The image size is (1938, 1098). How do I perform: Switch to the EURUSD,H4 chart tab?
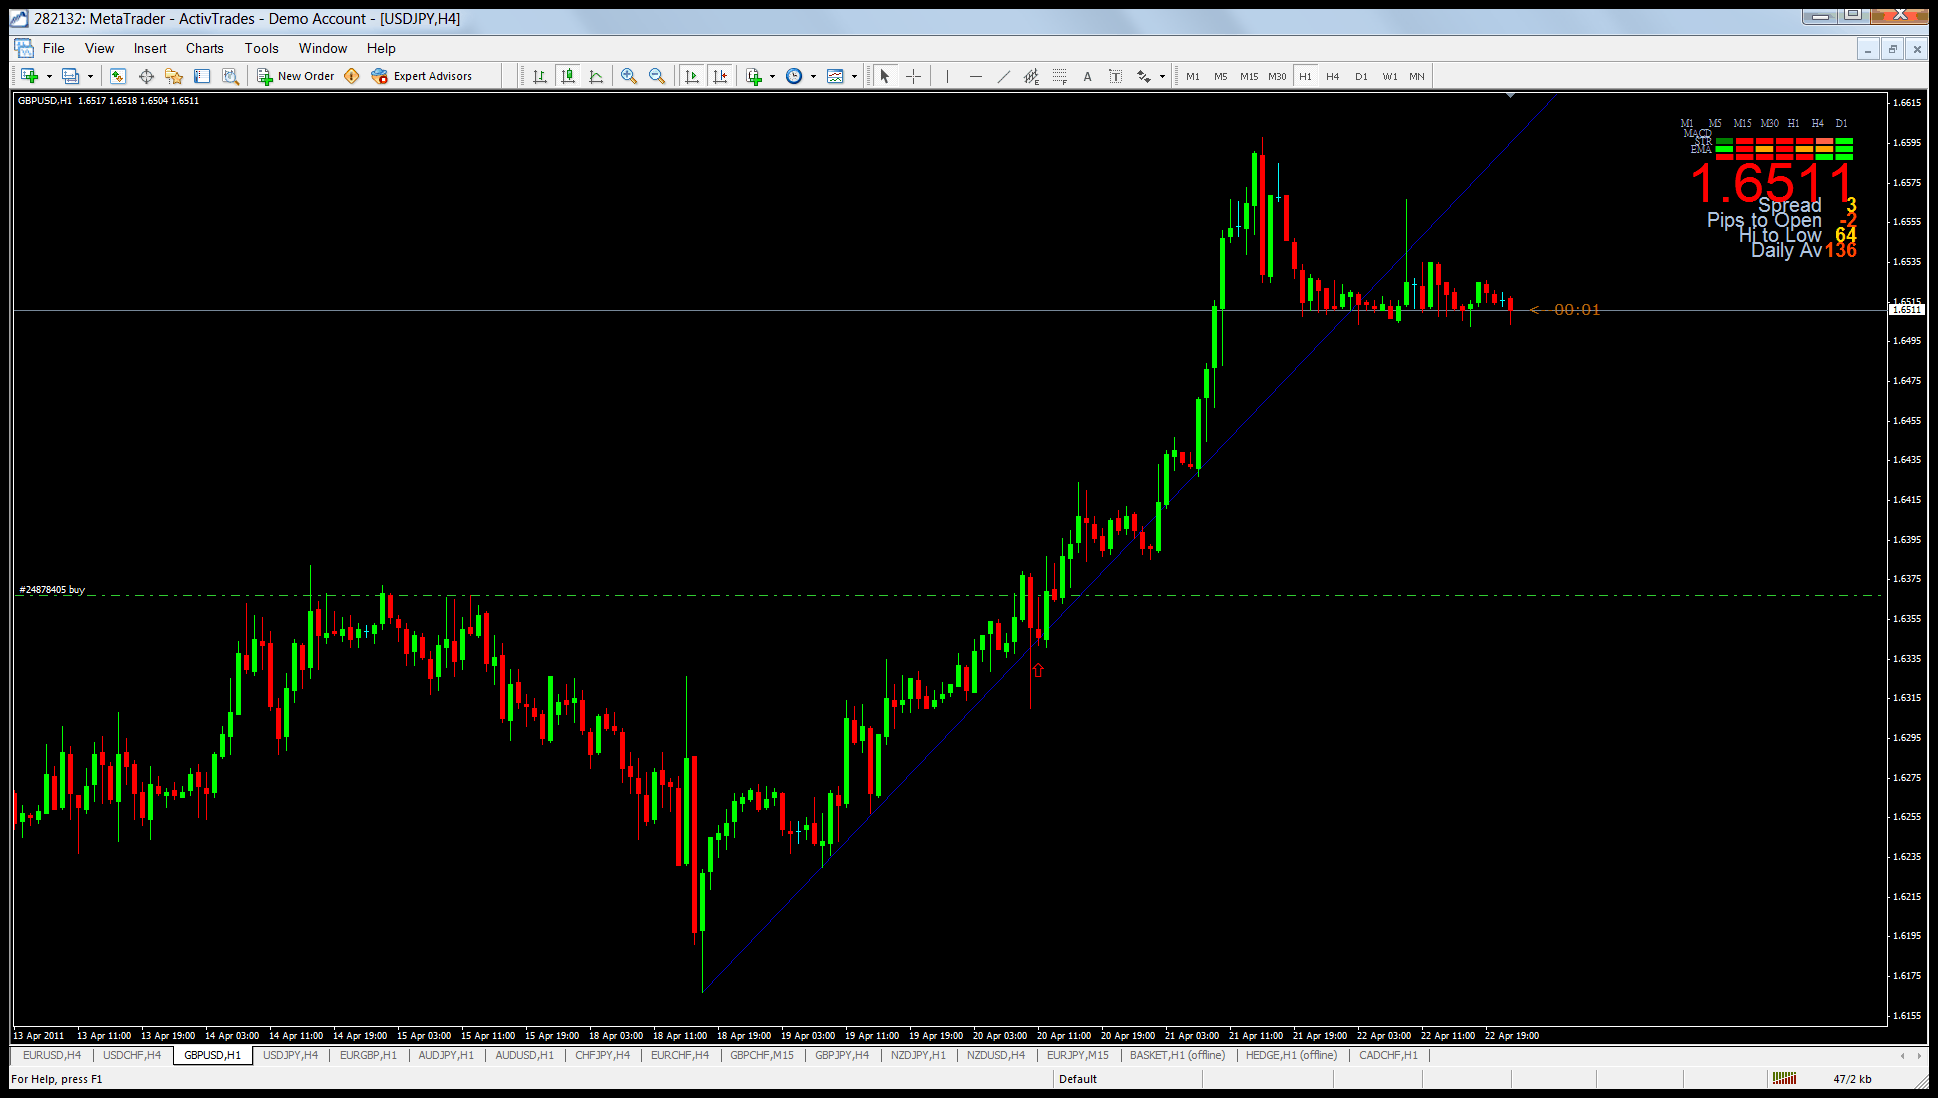[x=52, y=1055]
